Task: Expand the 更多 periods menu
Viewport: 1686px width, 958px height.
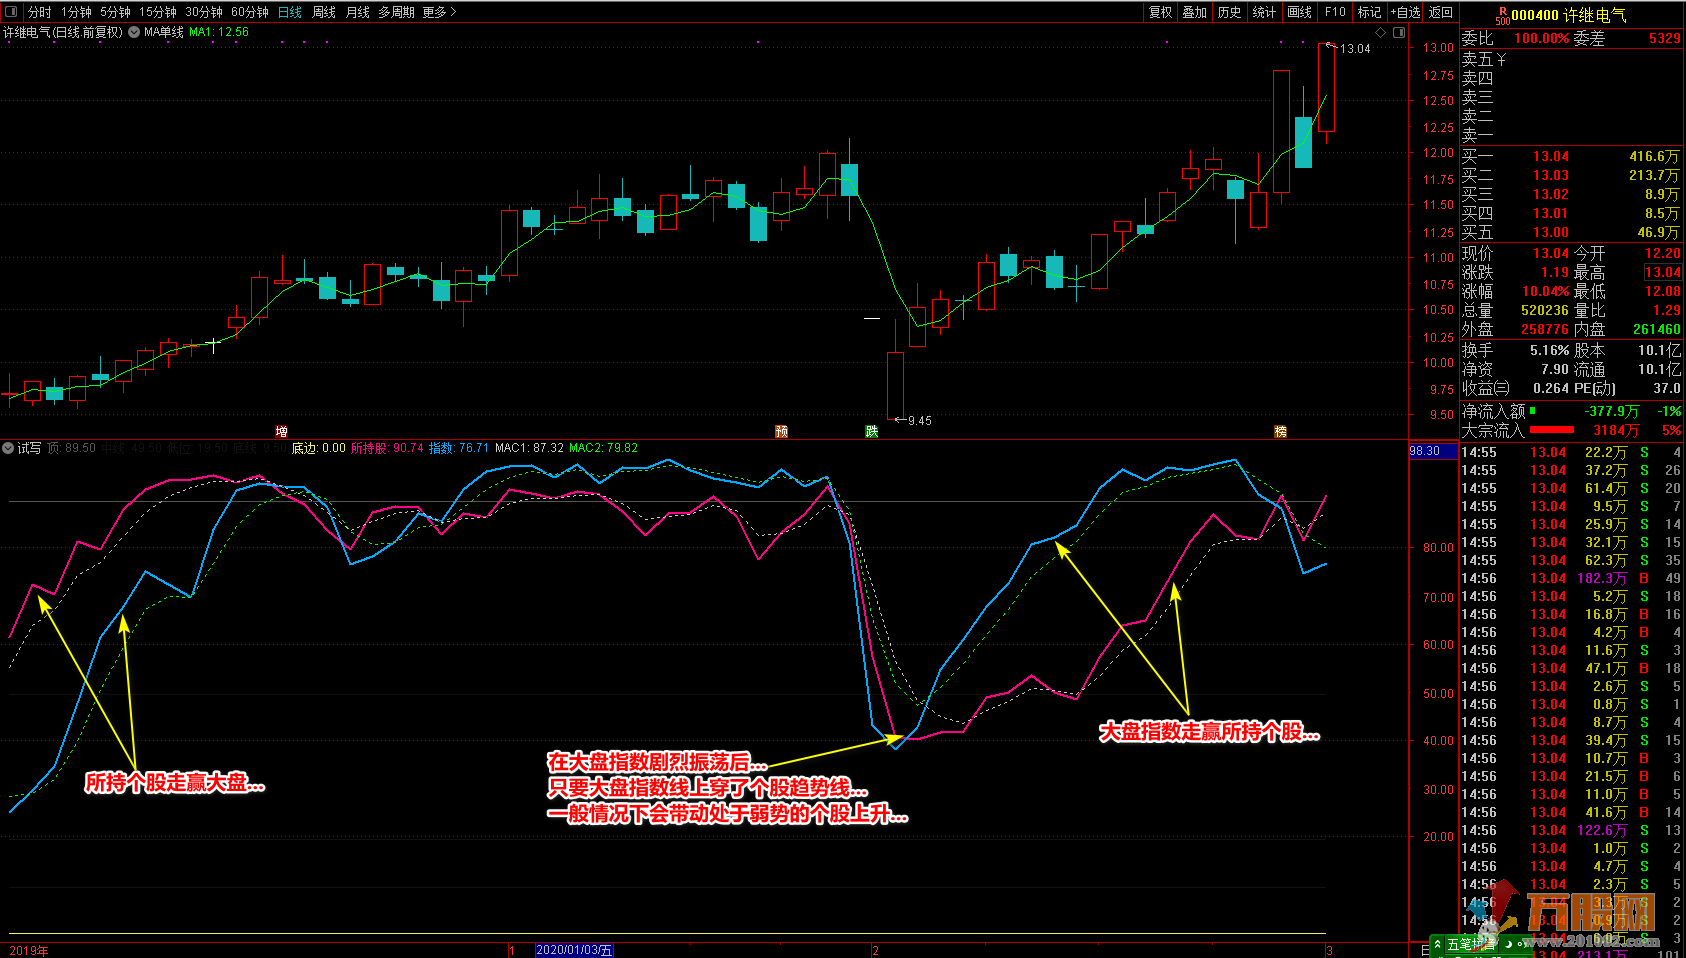Action: click(439, 12)
